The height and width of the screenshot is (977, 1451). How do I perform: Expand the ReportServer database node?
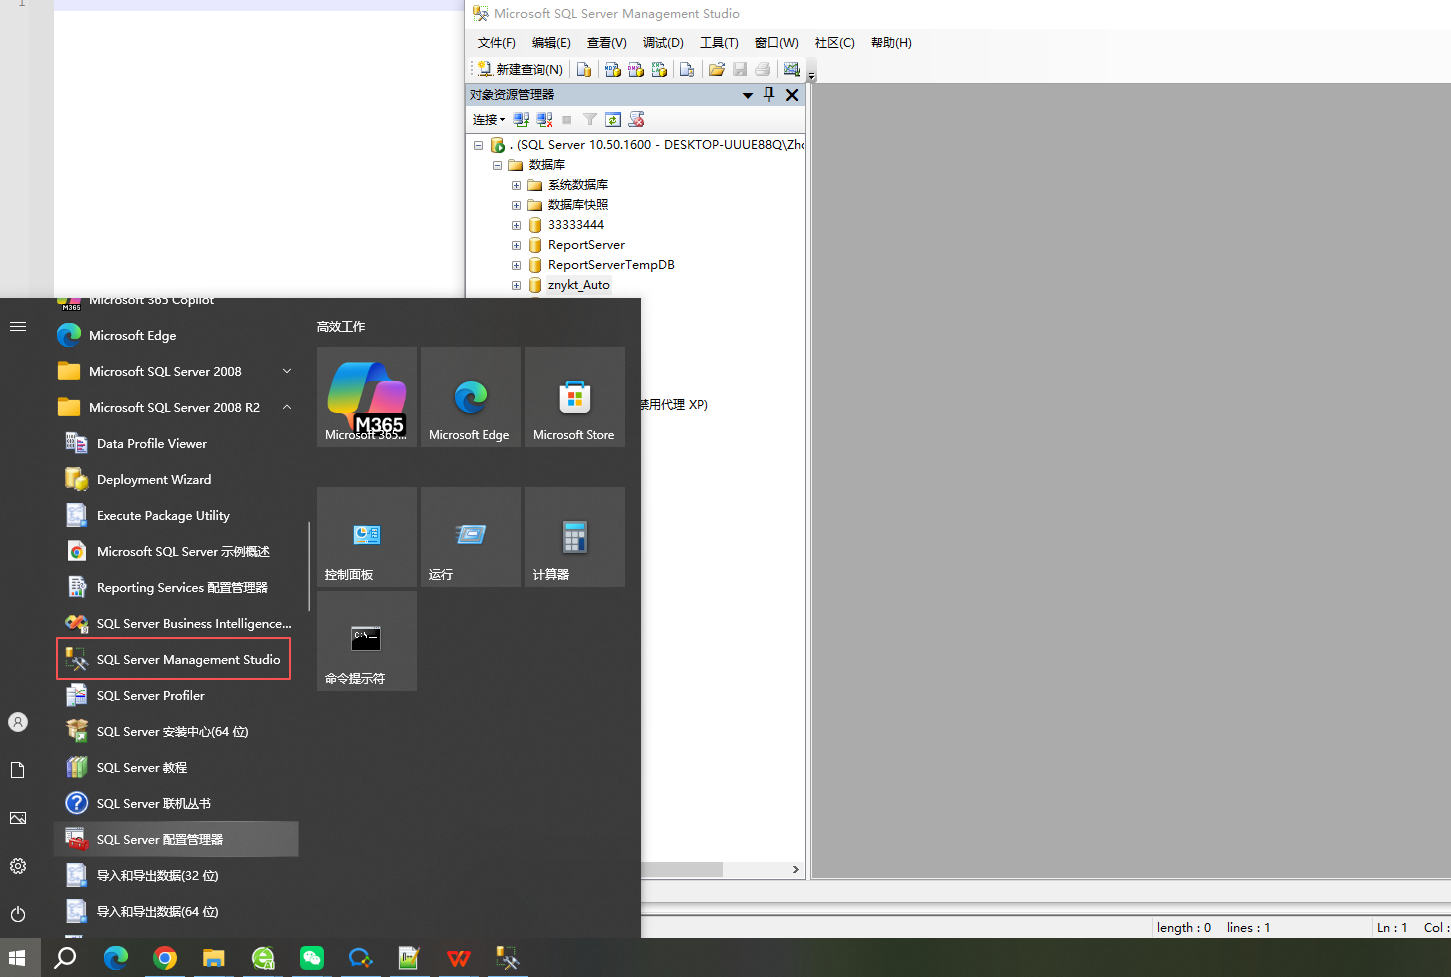click(516, 245)
